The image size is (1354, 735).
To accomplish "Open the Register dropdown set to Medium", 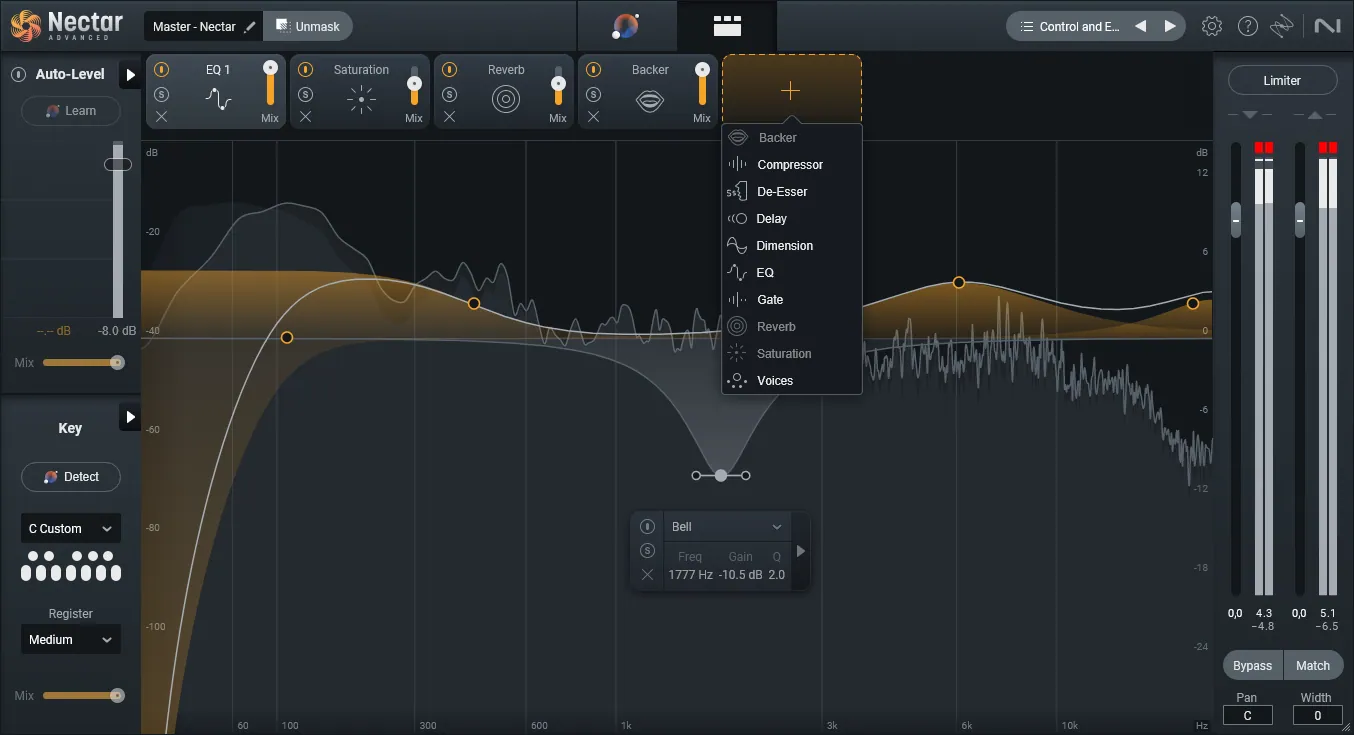I will click(70, 639).
